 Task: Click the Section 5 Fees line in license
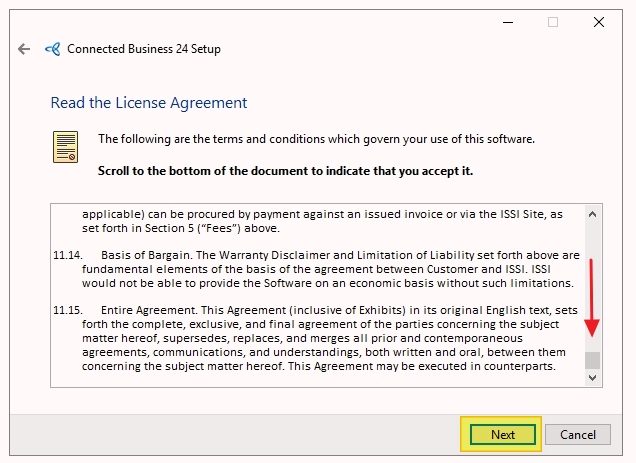(x=181, y=228)
